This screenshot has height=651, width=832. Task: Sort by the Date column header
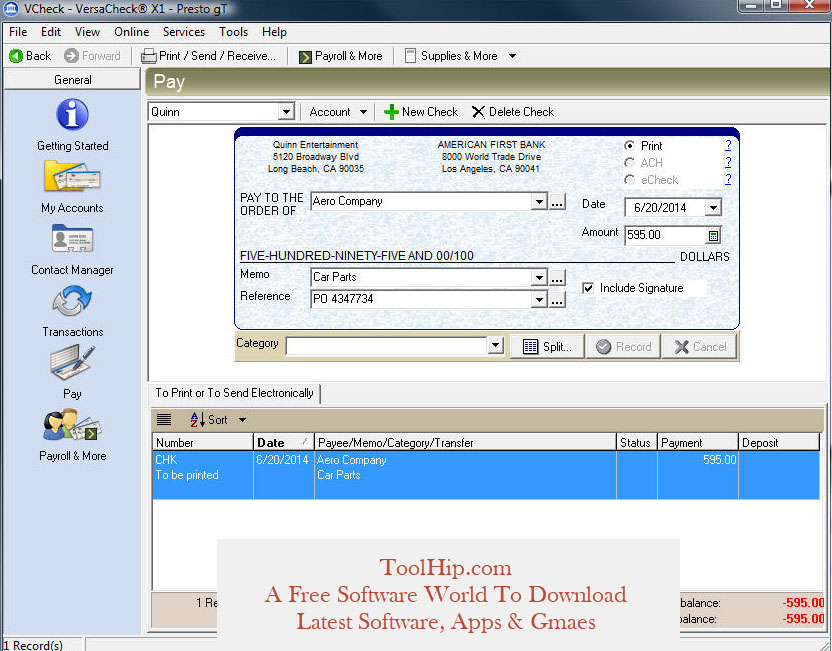point(284,442)
